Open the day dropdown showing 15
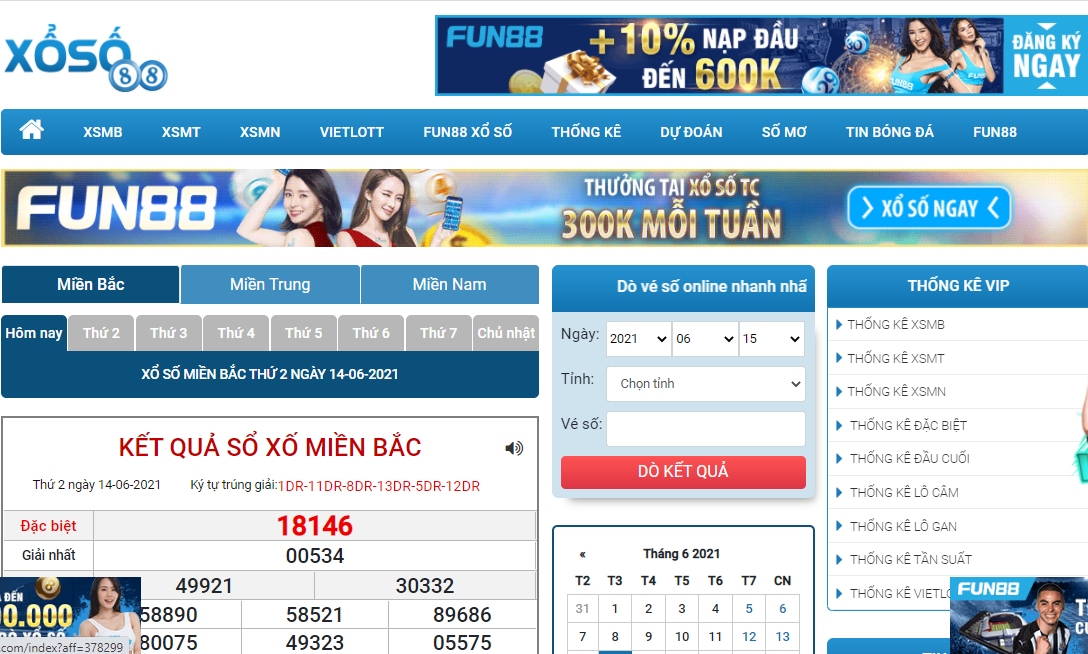Viewport: 1088px width, 654px height. [771, 339]
